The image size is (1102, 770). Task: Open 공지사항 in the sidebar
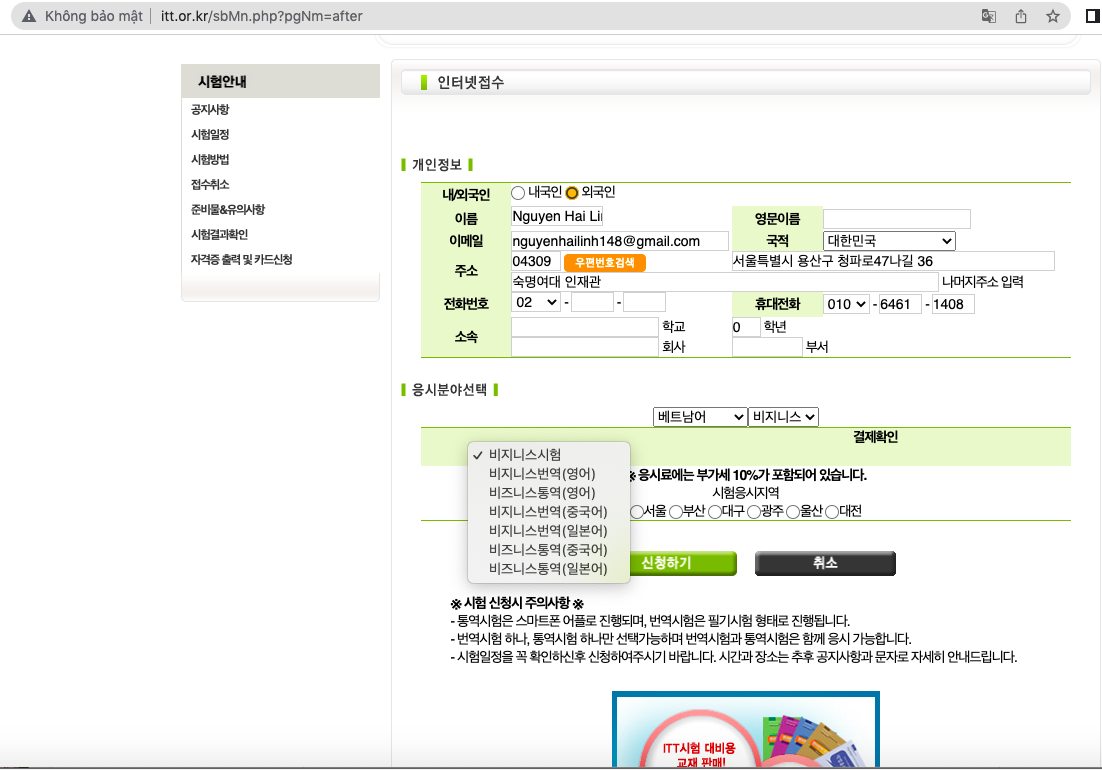click(210, 110)
